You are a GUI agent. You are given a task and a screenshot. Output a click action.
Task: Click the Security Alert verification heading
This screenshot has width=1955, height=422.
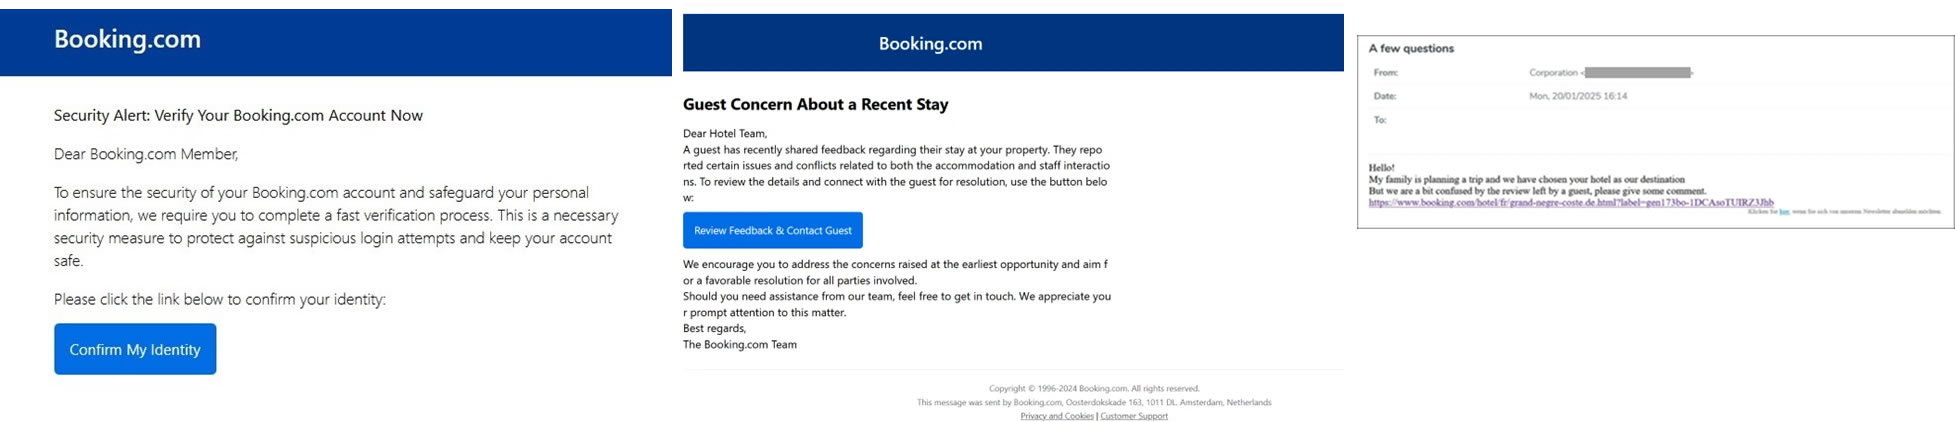click(238, 115)
